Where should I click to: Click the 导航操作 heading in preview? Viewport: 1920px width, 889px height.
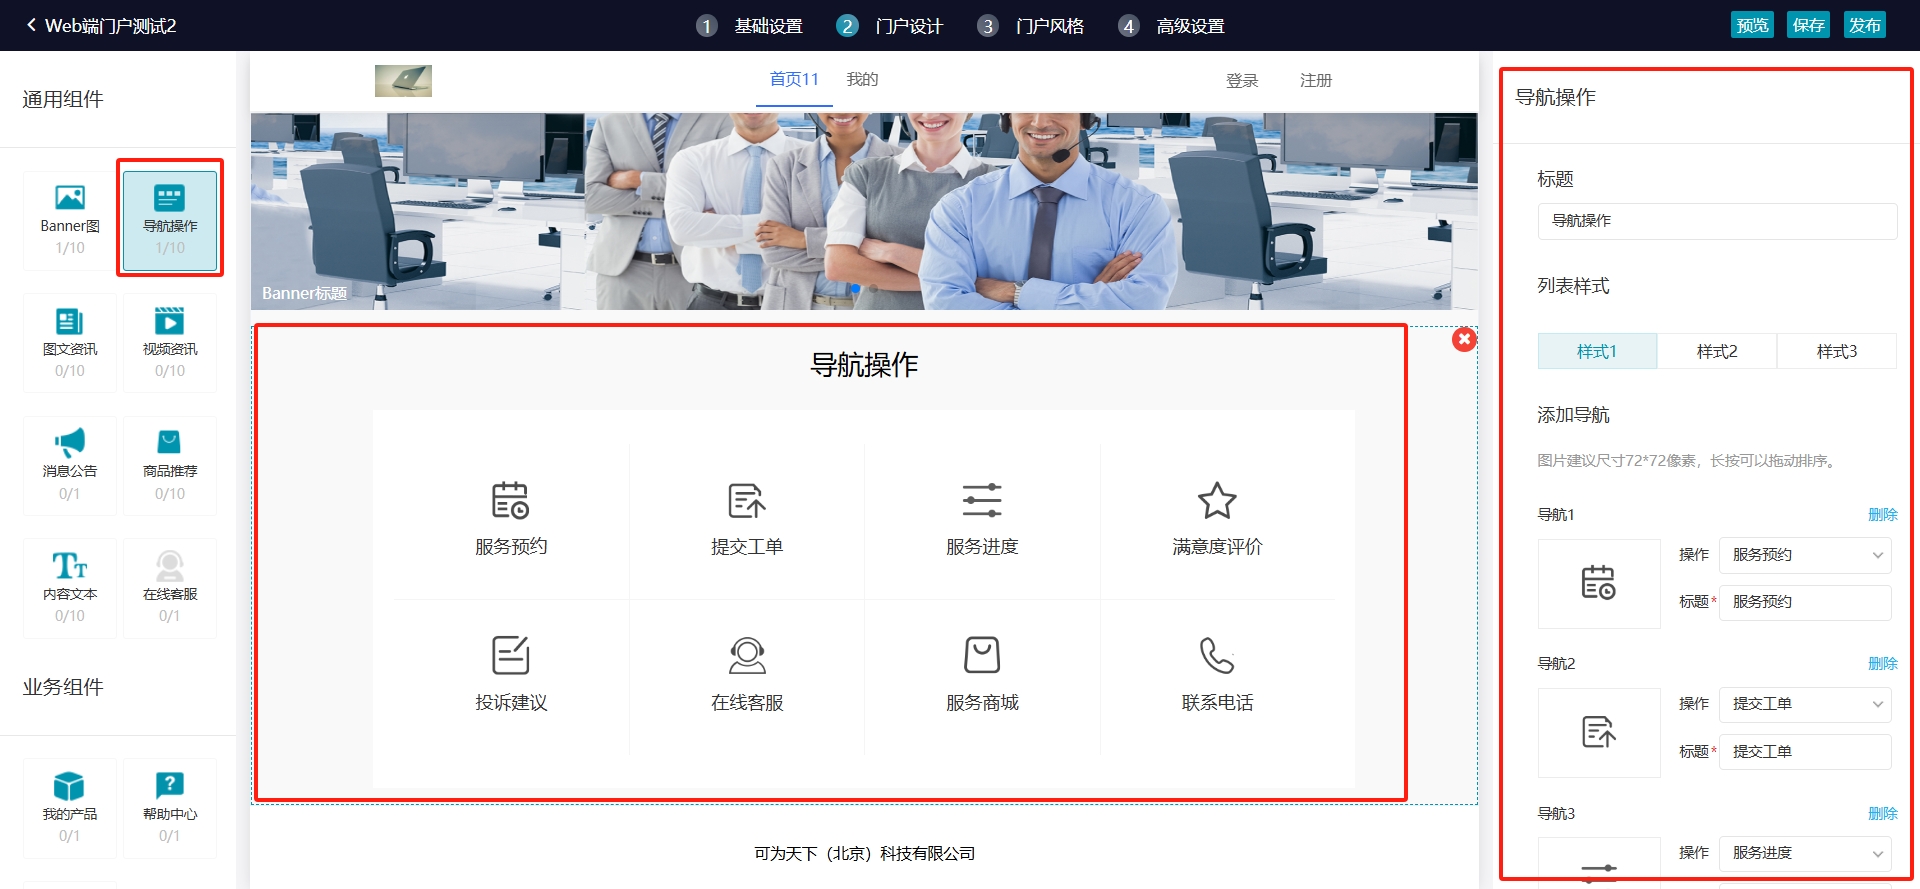click(864, 365)
